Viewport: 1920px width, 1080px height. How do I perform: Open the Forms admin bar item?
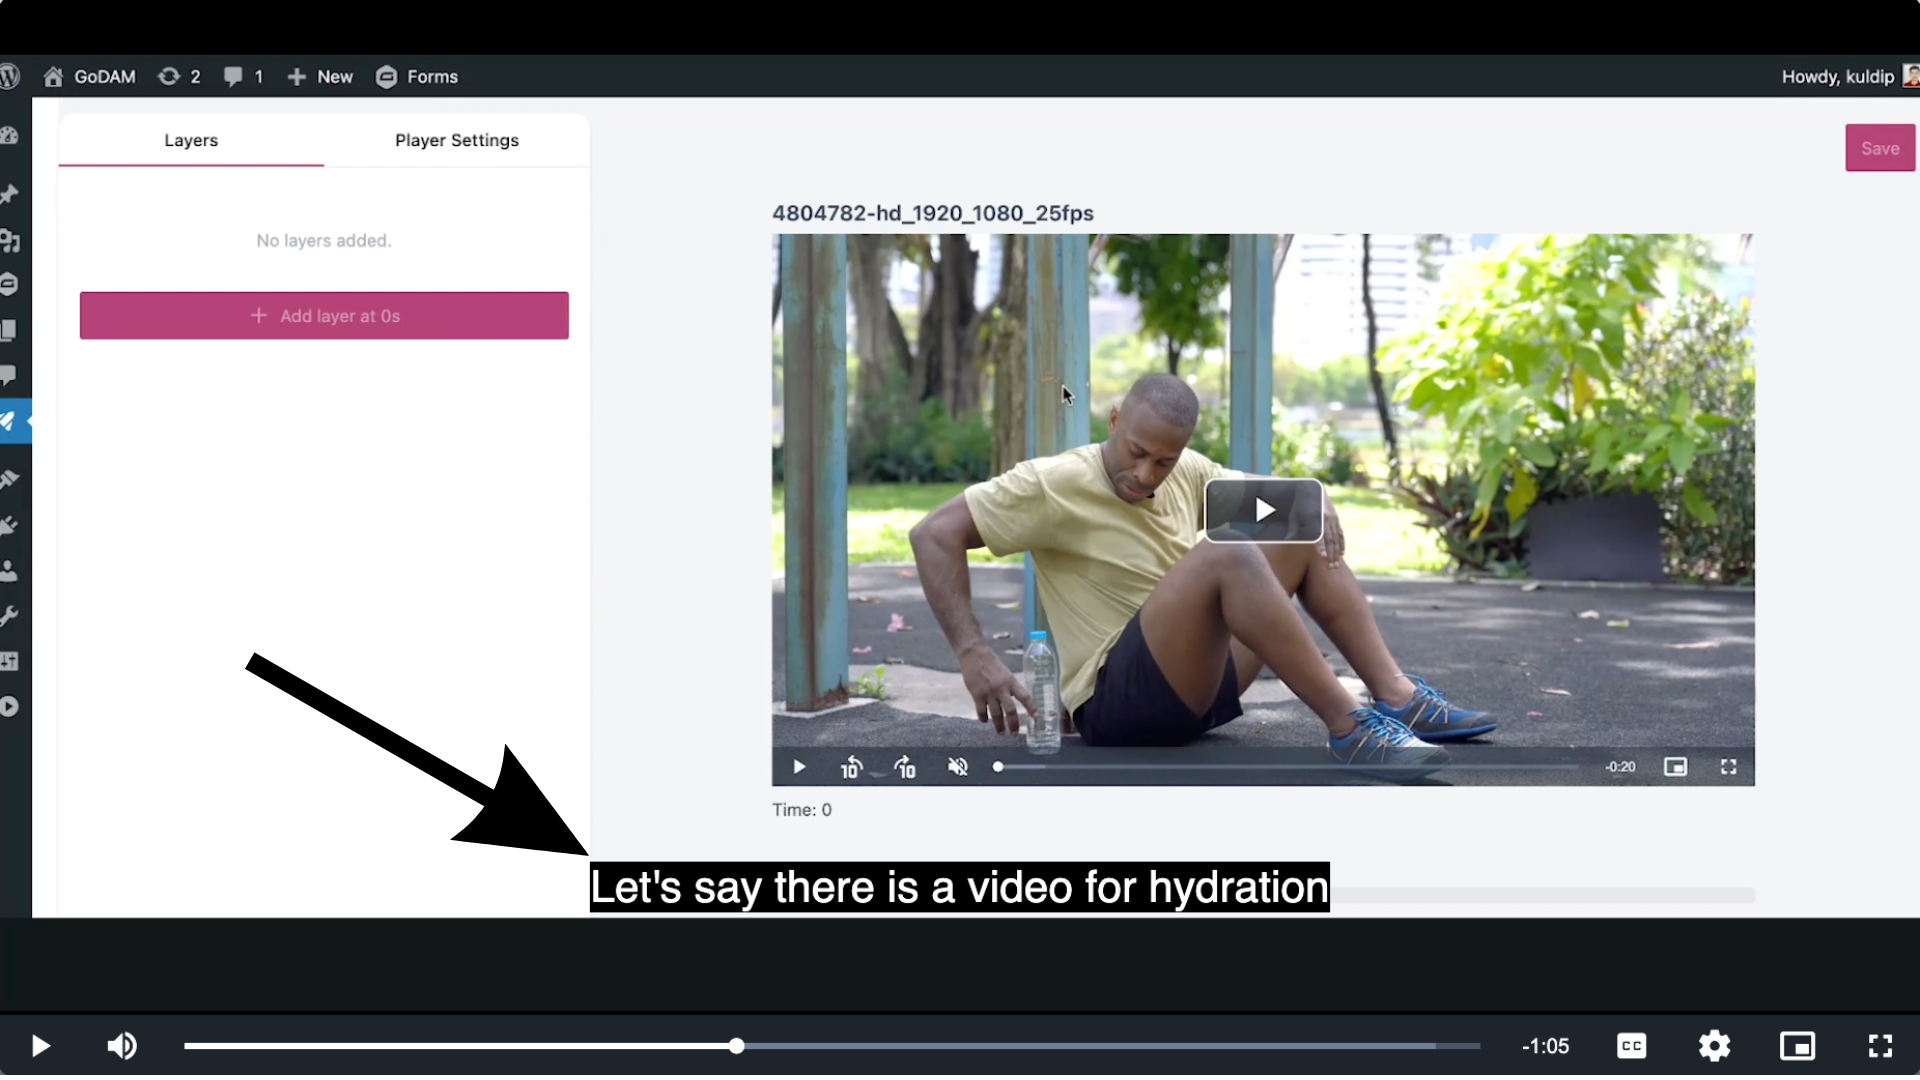click(417, 77)
